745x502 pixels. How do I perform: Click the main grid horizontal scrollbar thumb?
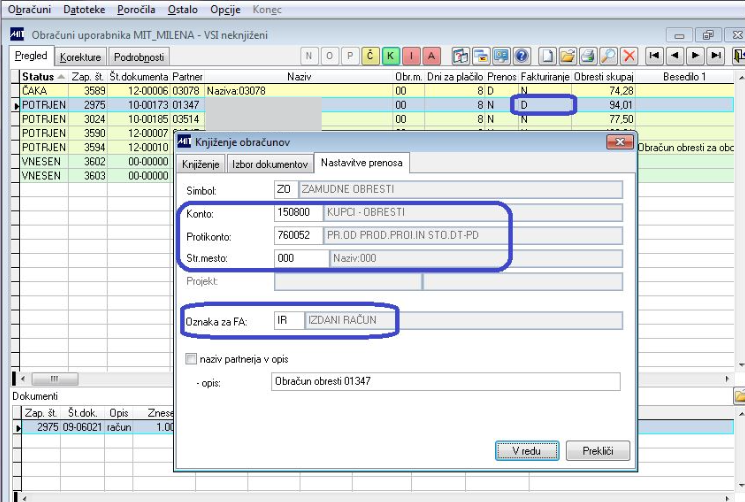pos(55,379)
